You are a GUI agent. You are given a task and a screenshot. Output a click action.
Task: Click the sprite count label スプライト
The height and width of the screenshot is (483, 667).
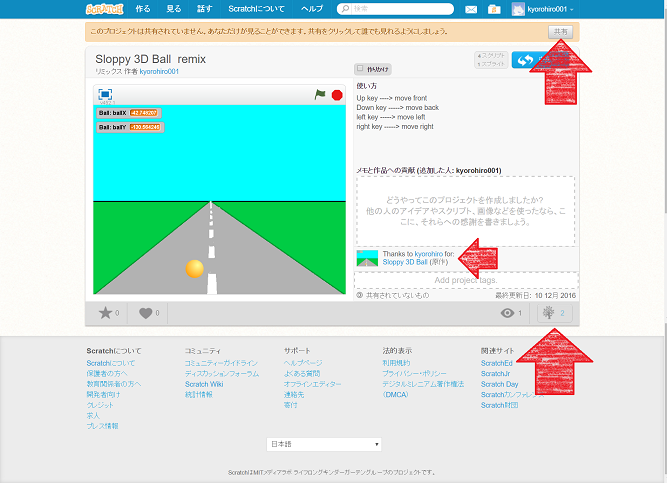pyautogui.click(x=491, y=64)
